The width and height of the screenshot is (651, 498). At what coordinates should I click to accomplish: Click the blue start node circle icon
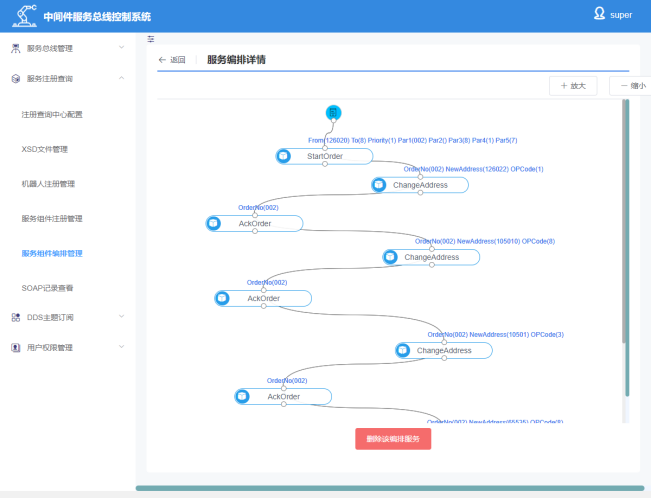334,111
